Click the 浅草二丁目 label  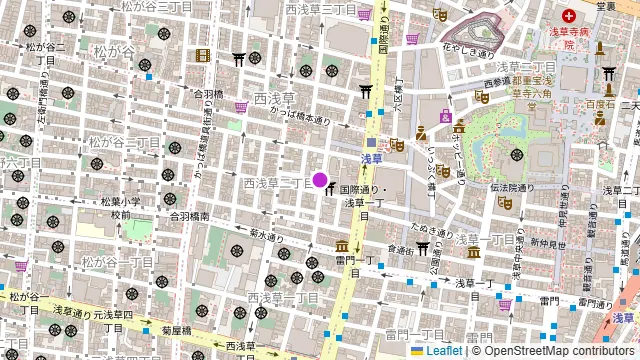coord(527,67)
